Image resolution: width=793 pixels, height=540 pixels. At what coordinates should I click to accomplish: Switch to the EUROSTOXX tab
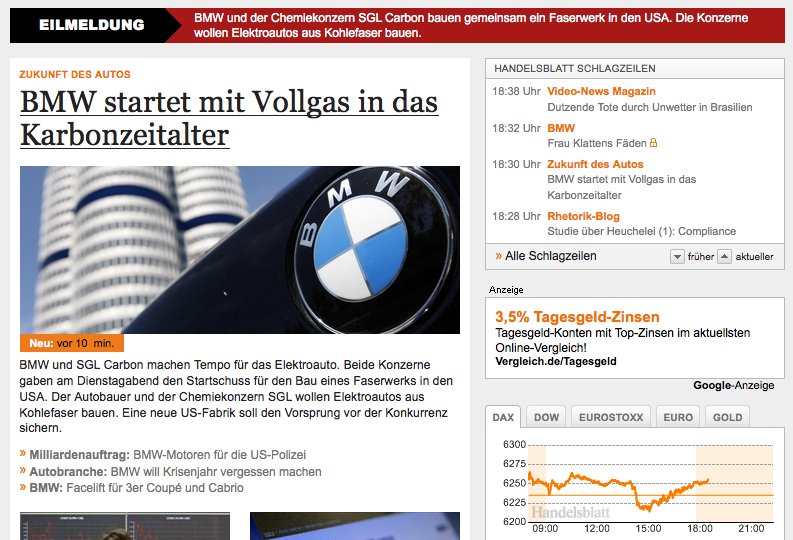[x=611, y=417]
